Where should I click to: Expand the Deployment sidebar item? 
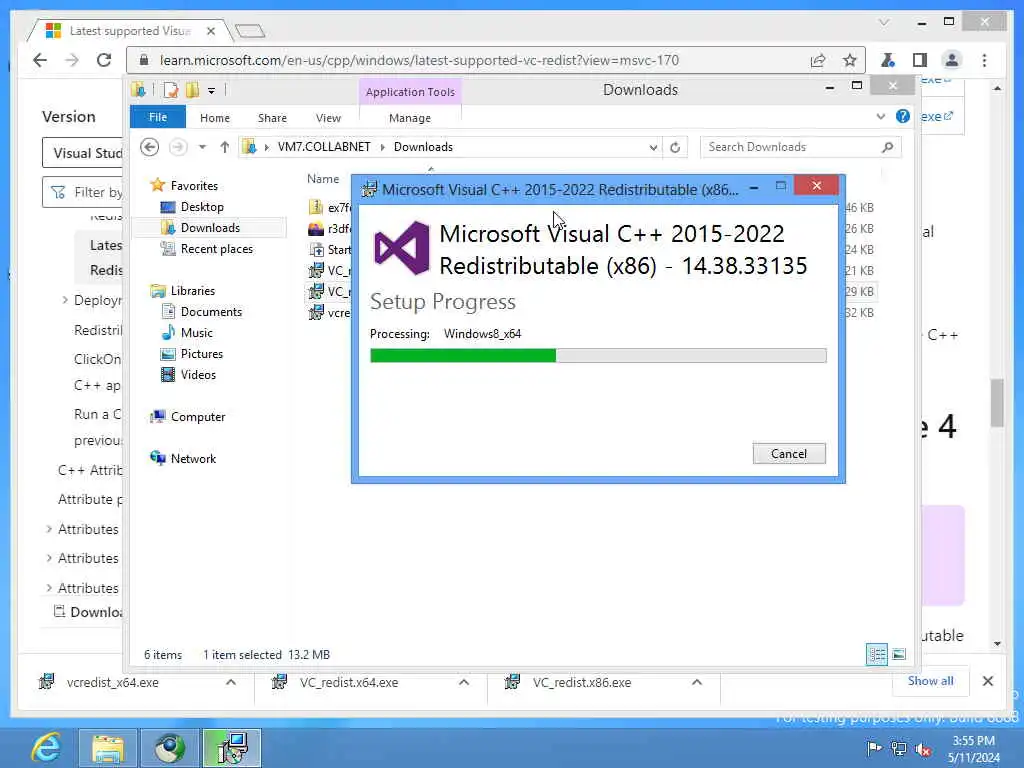pyautogui.click(x=65, y=300)
